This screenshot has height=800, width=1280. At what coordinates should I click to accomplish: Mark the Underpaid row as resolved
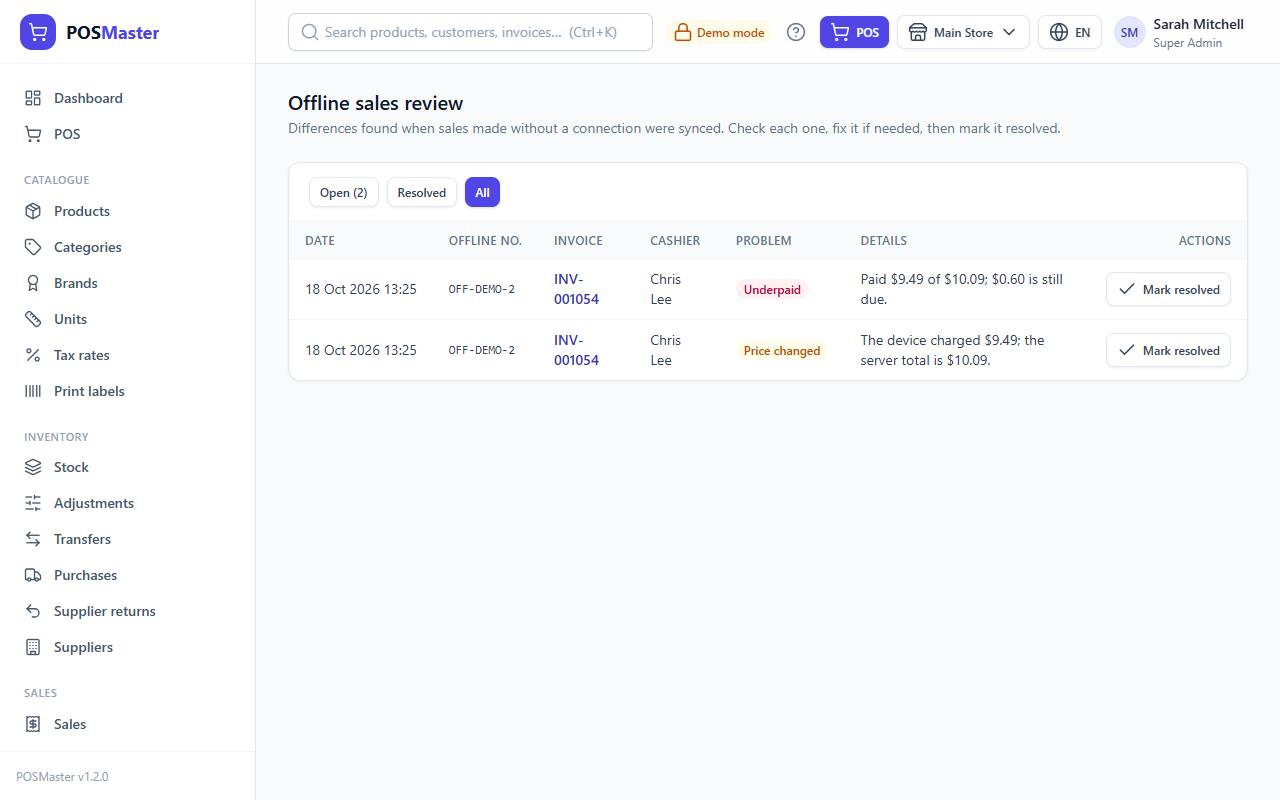pos(1168,289)
